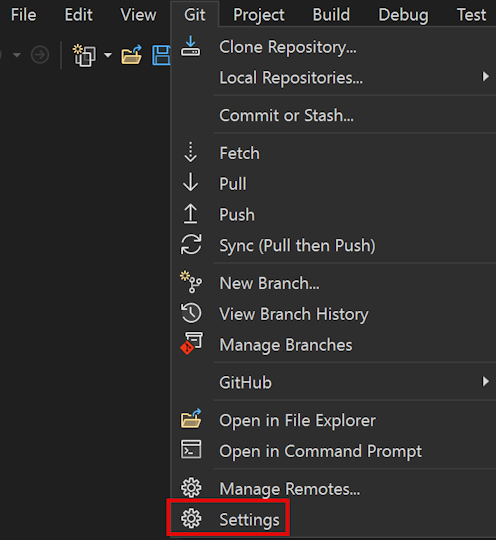Click the Open in File Explorer folder icon
The image size is (496, 540).
tap(191, 418)
